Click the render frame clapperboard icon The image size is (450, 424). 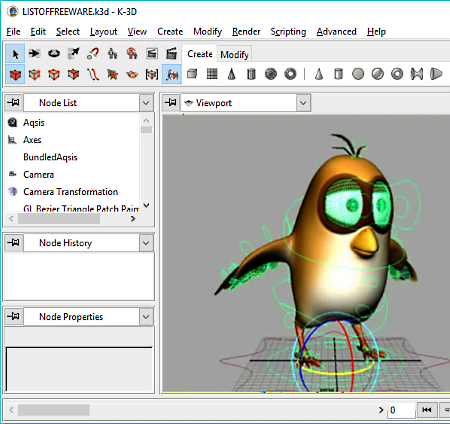tap(152, 54)
